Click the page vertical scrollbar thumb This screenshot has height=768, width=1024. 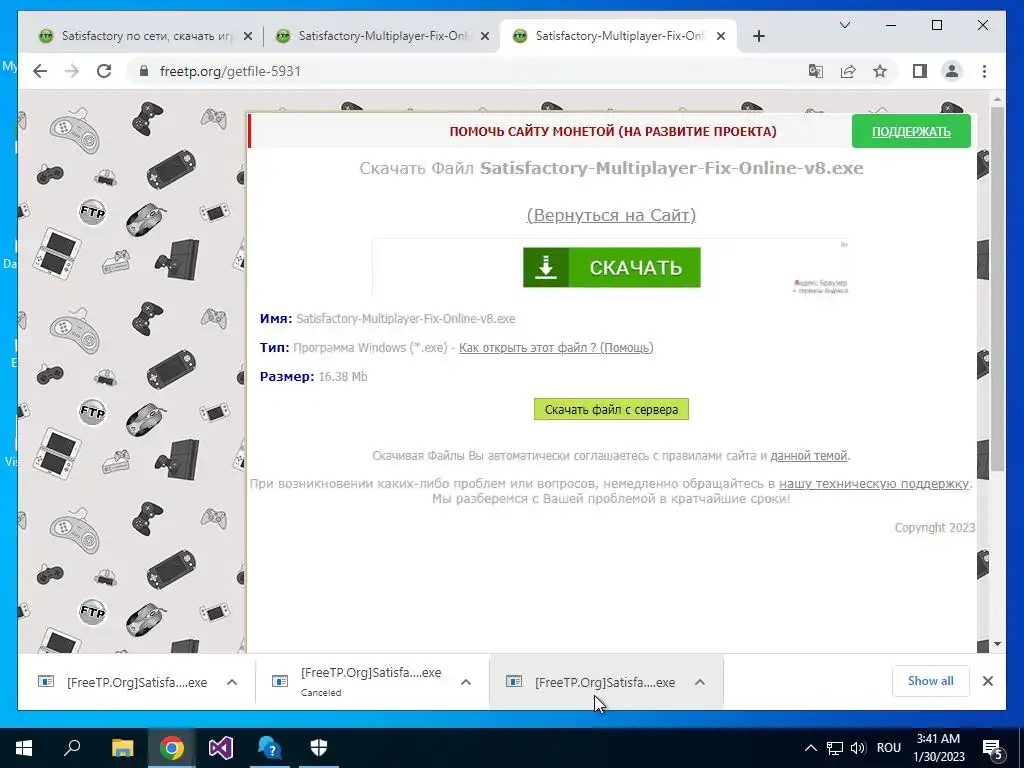tap(997, 287)
